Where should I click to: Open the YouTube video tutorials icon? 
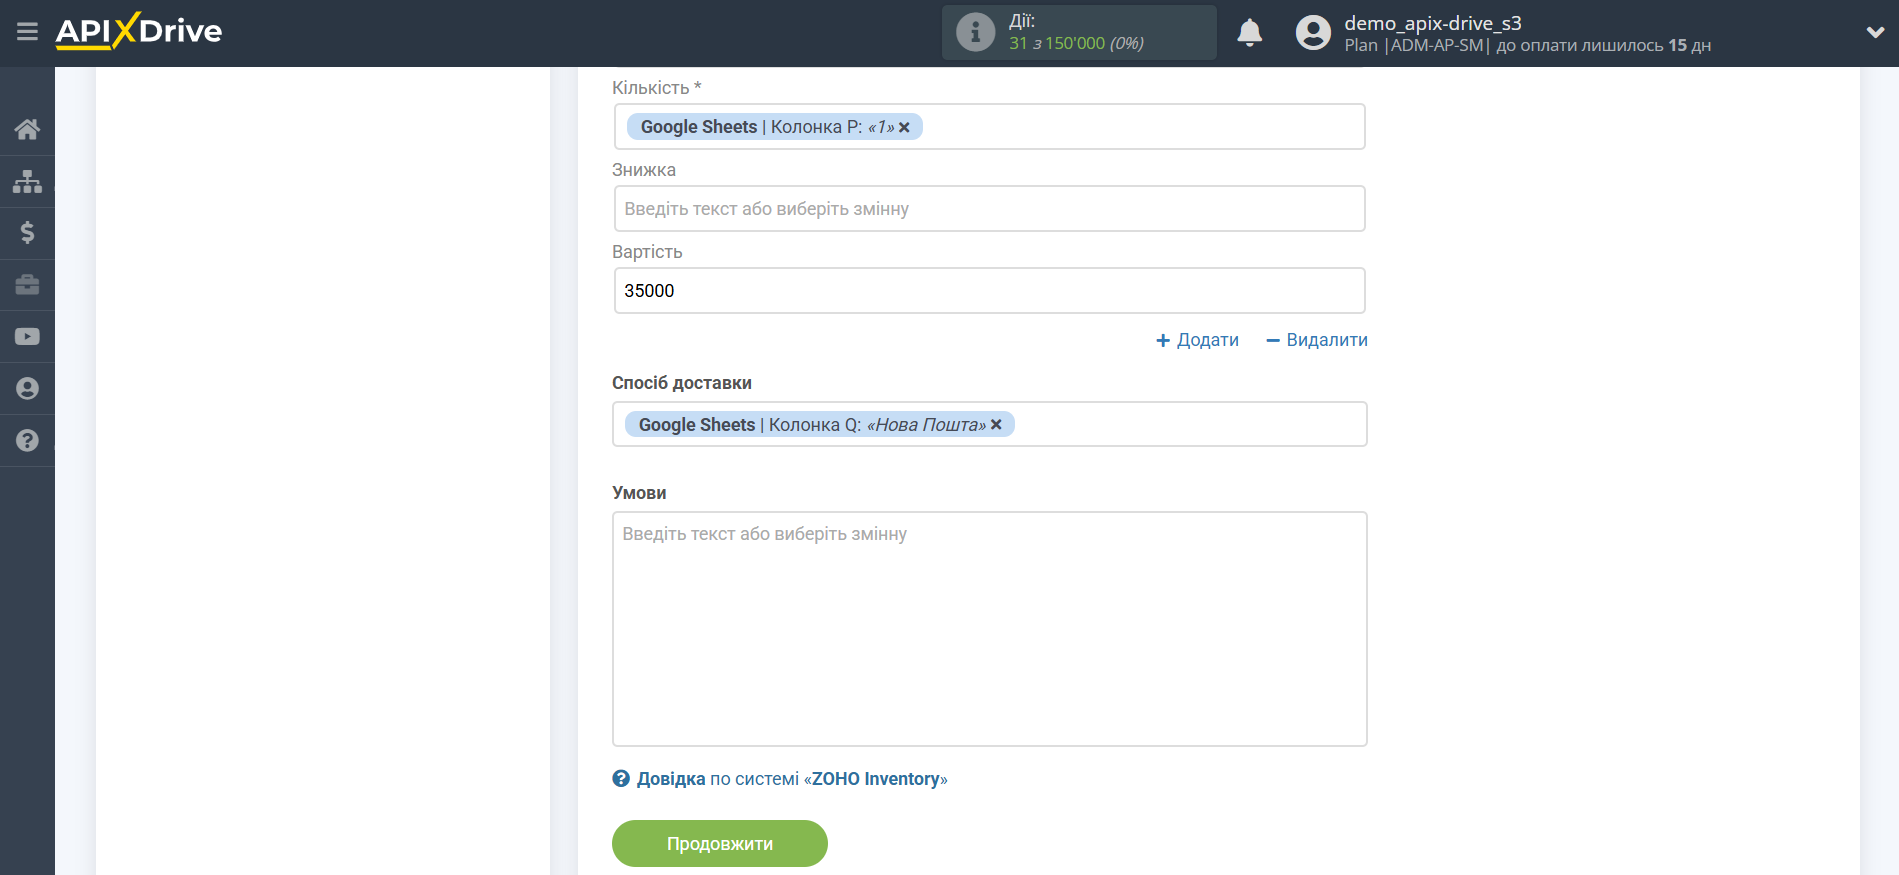(x=27, y=337)
